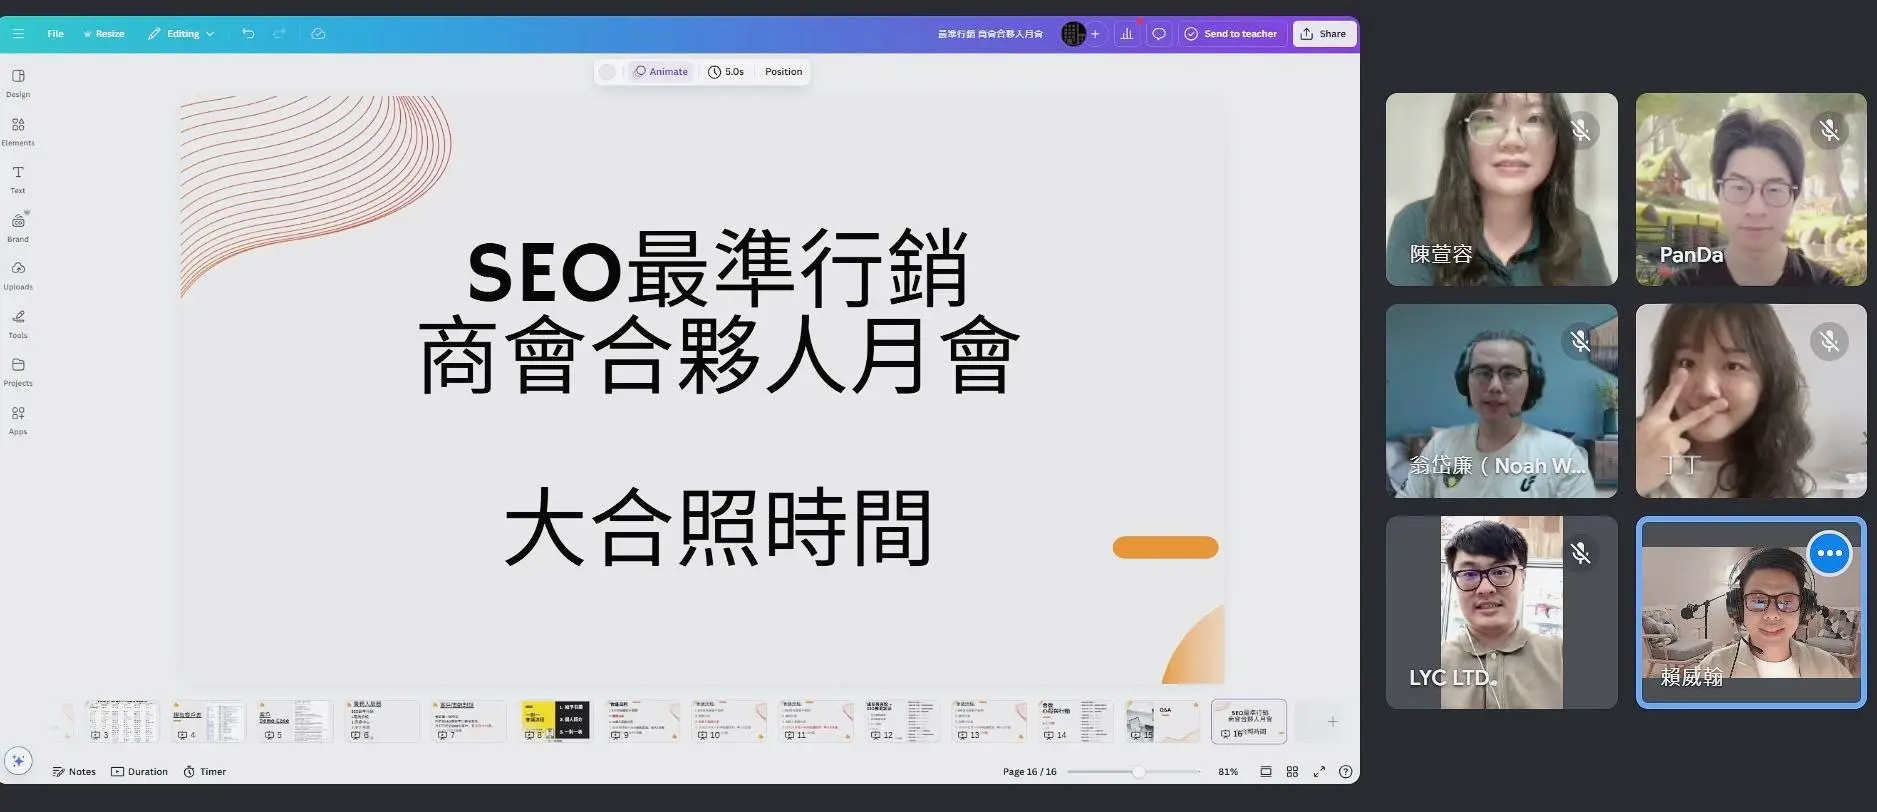Click the cloud save status icon
This screenshot has width=1877, height=812.
(318, 34)
